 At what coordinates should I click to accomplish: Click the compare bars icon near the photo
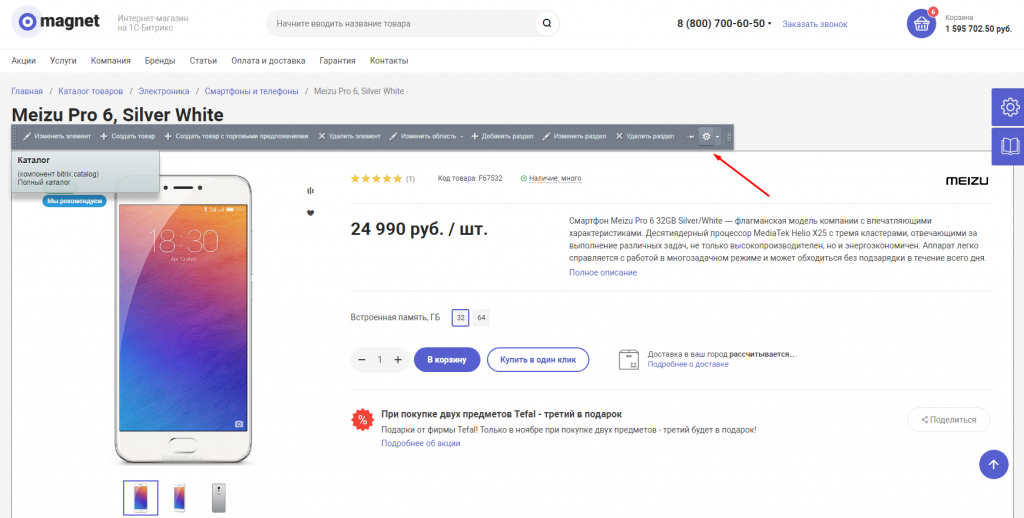tap(310, 191)
